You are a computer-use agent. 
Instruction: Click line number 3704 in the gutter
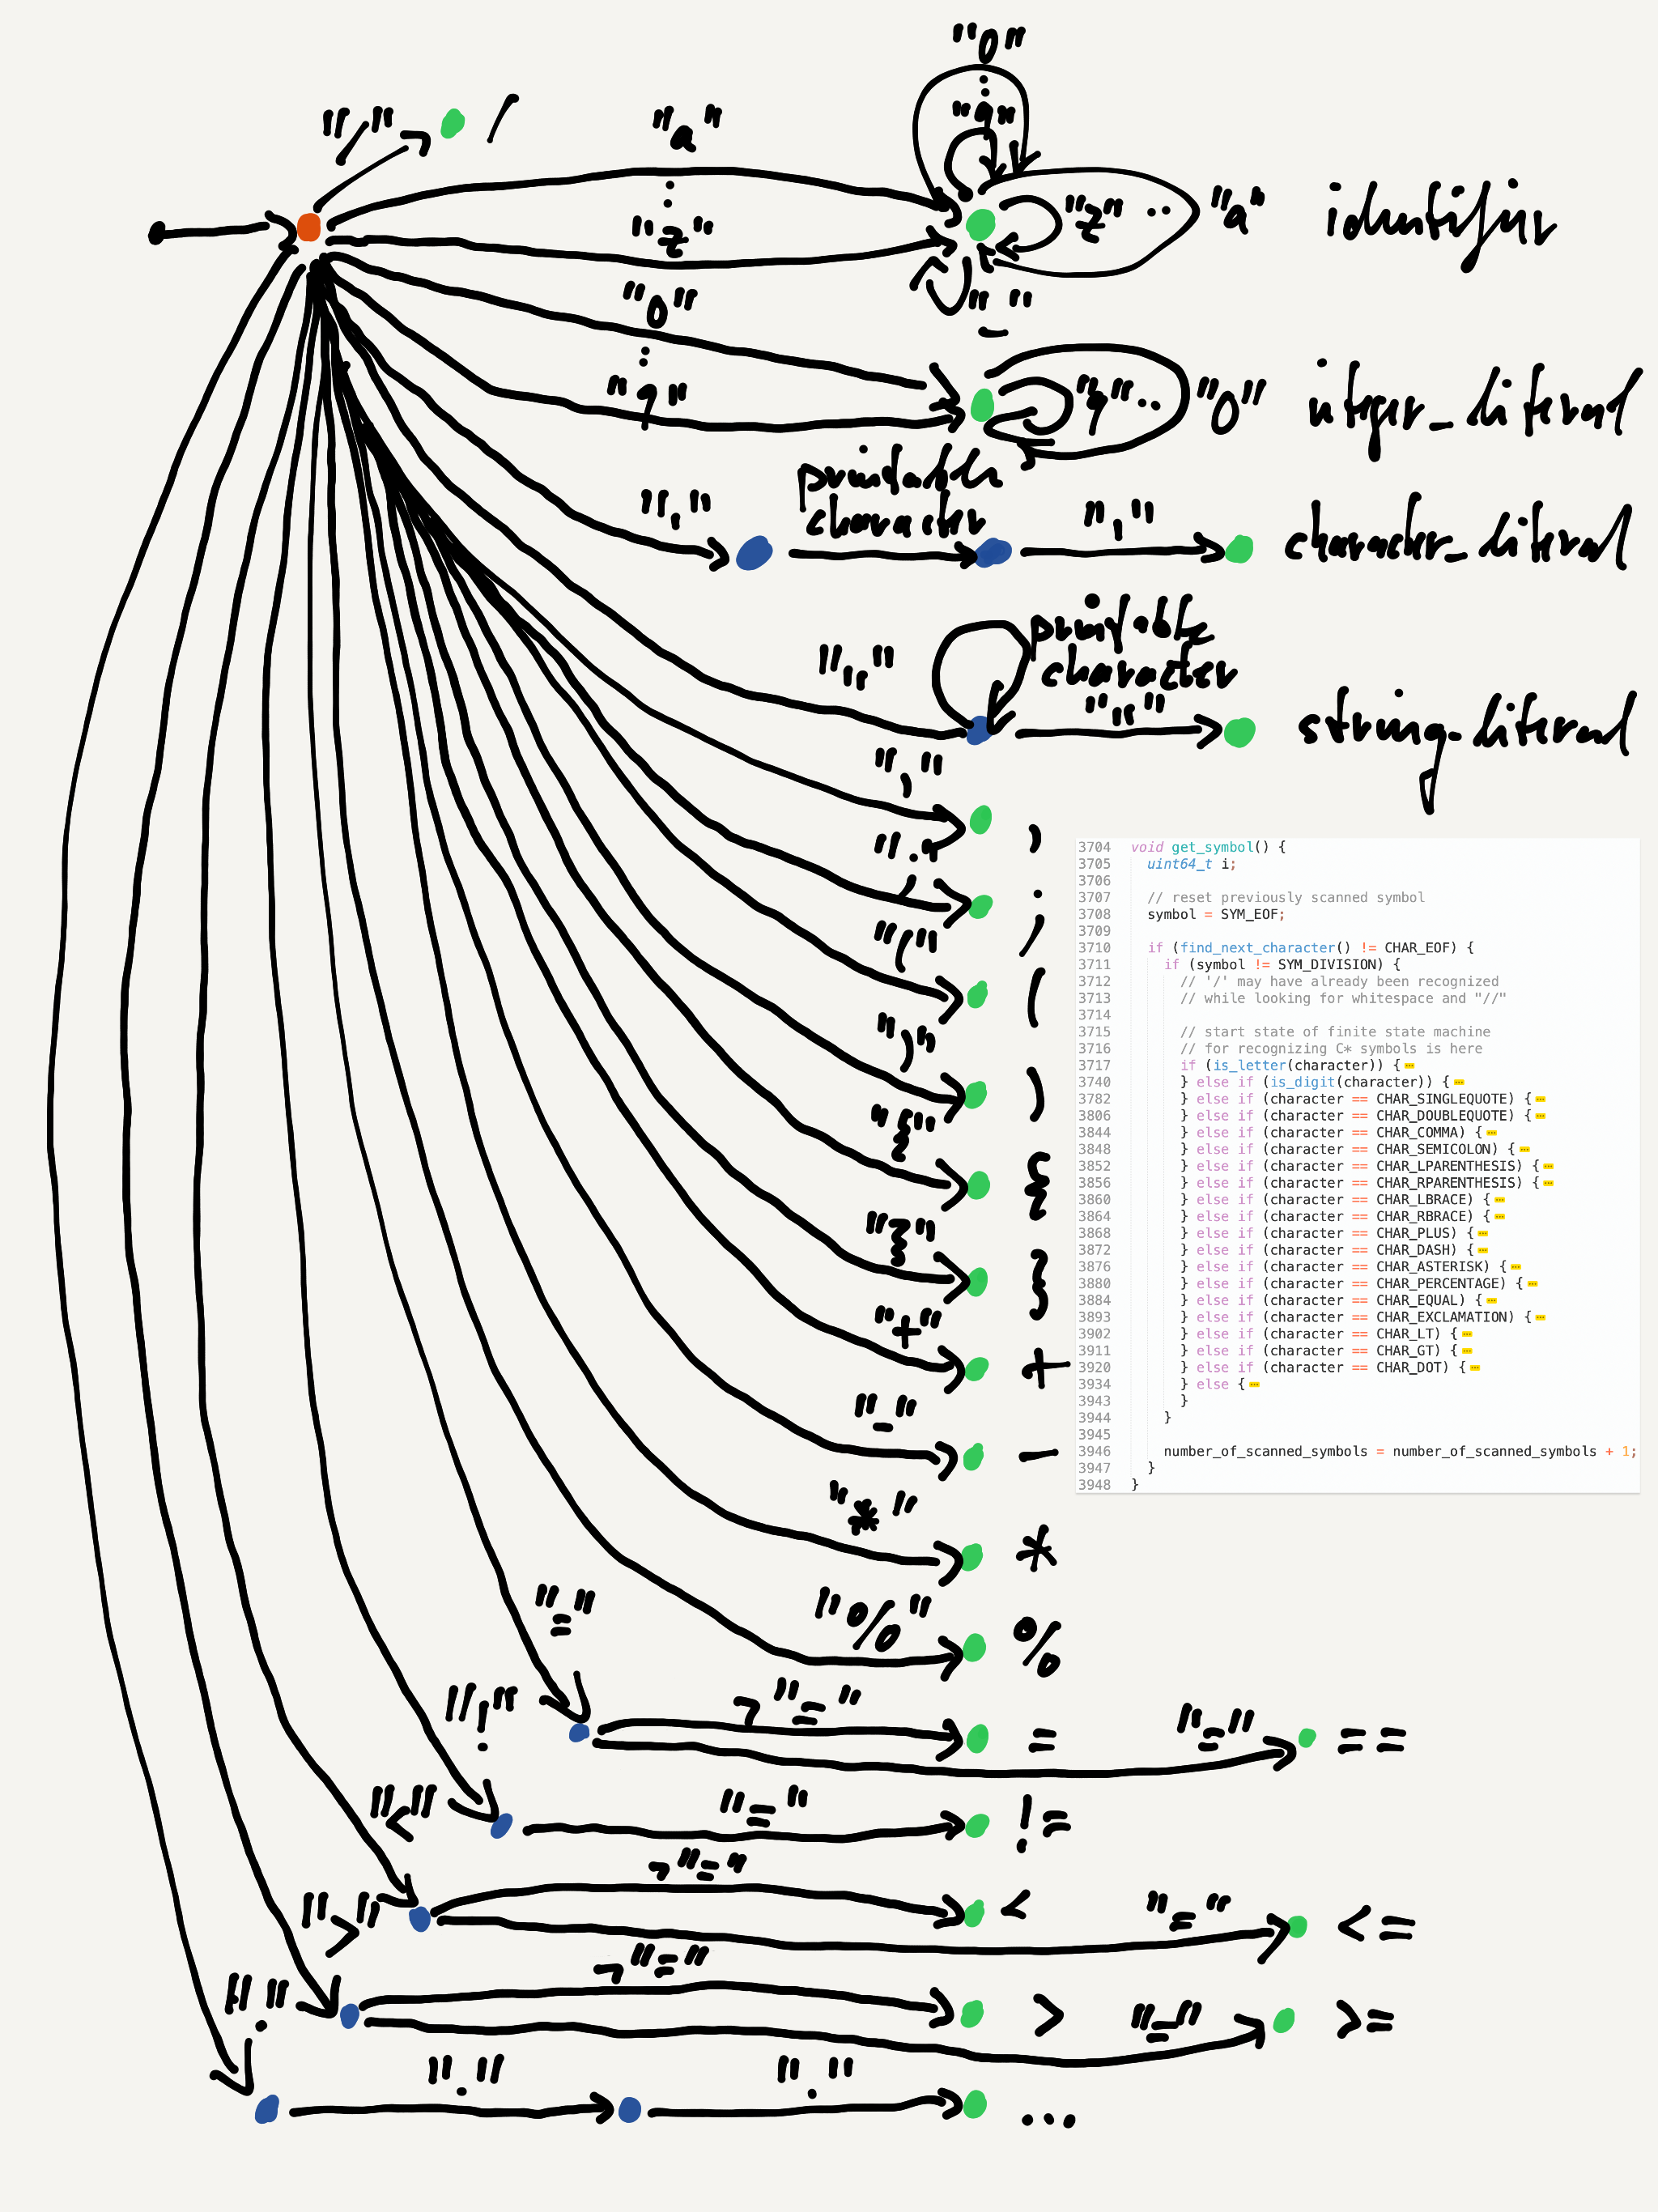click(1094, 847)
